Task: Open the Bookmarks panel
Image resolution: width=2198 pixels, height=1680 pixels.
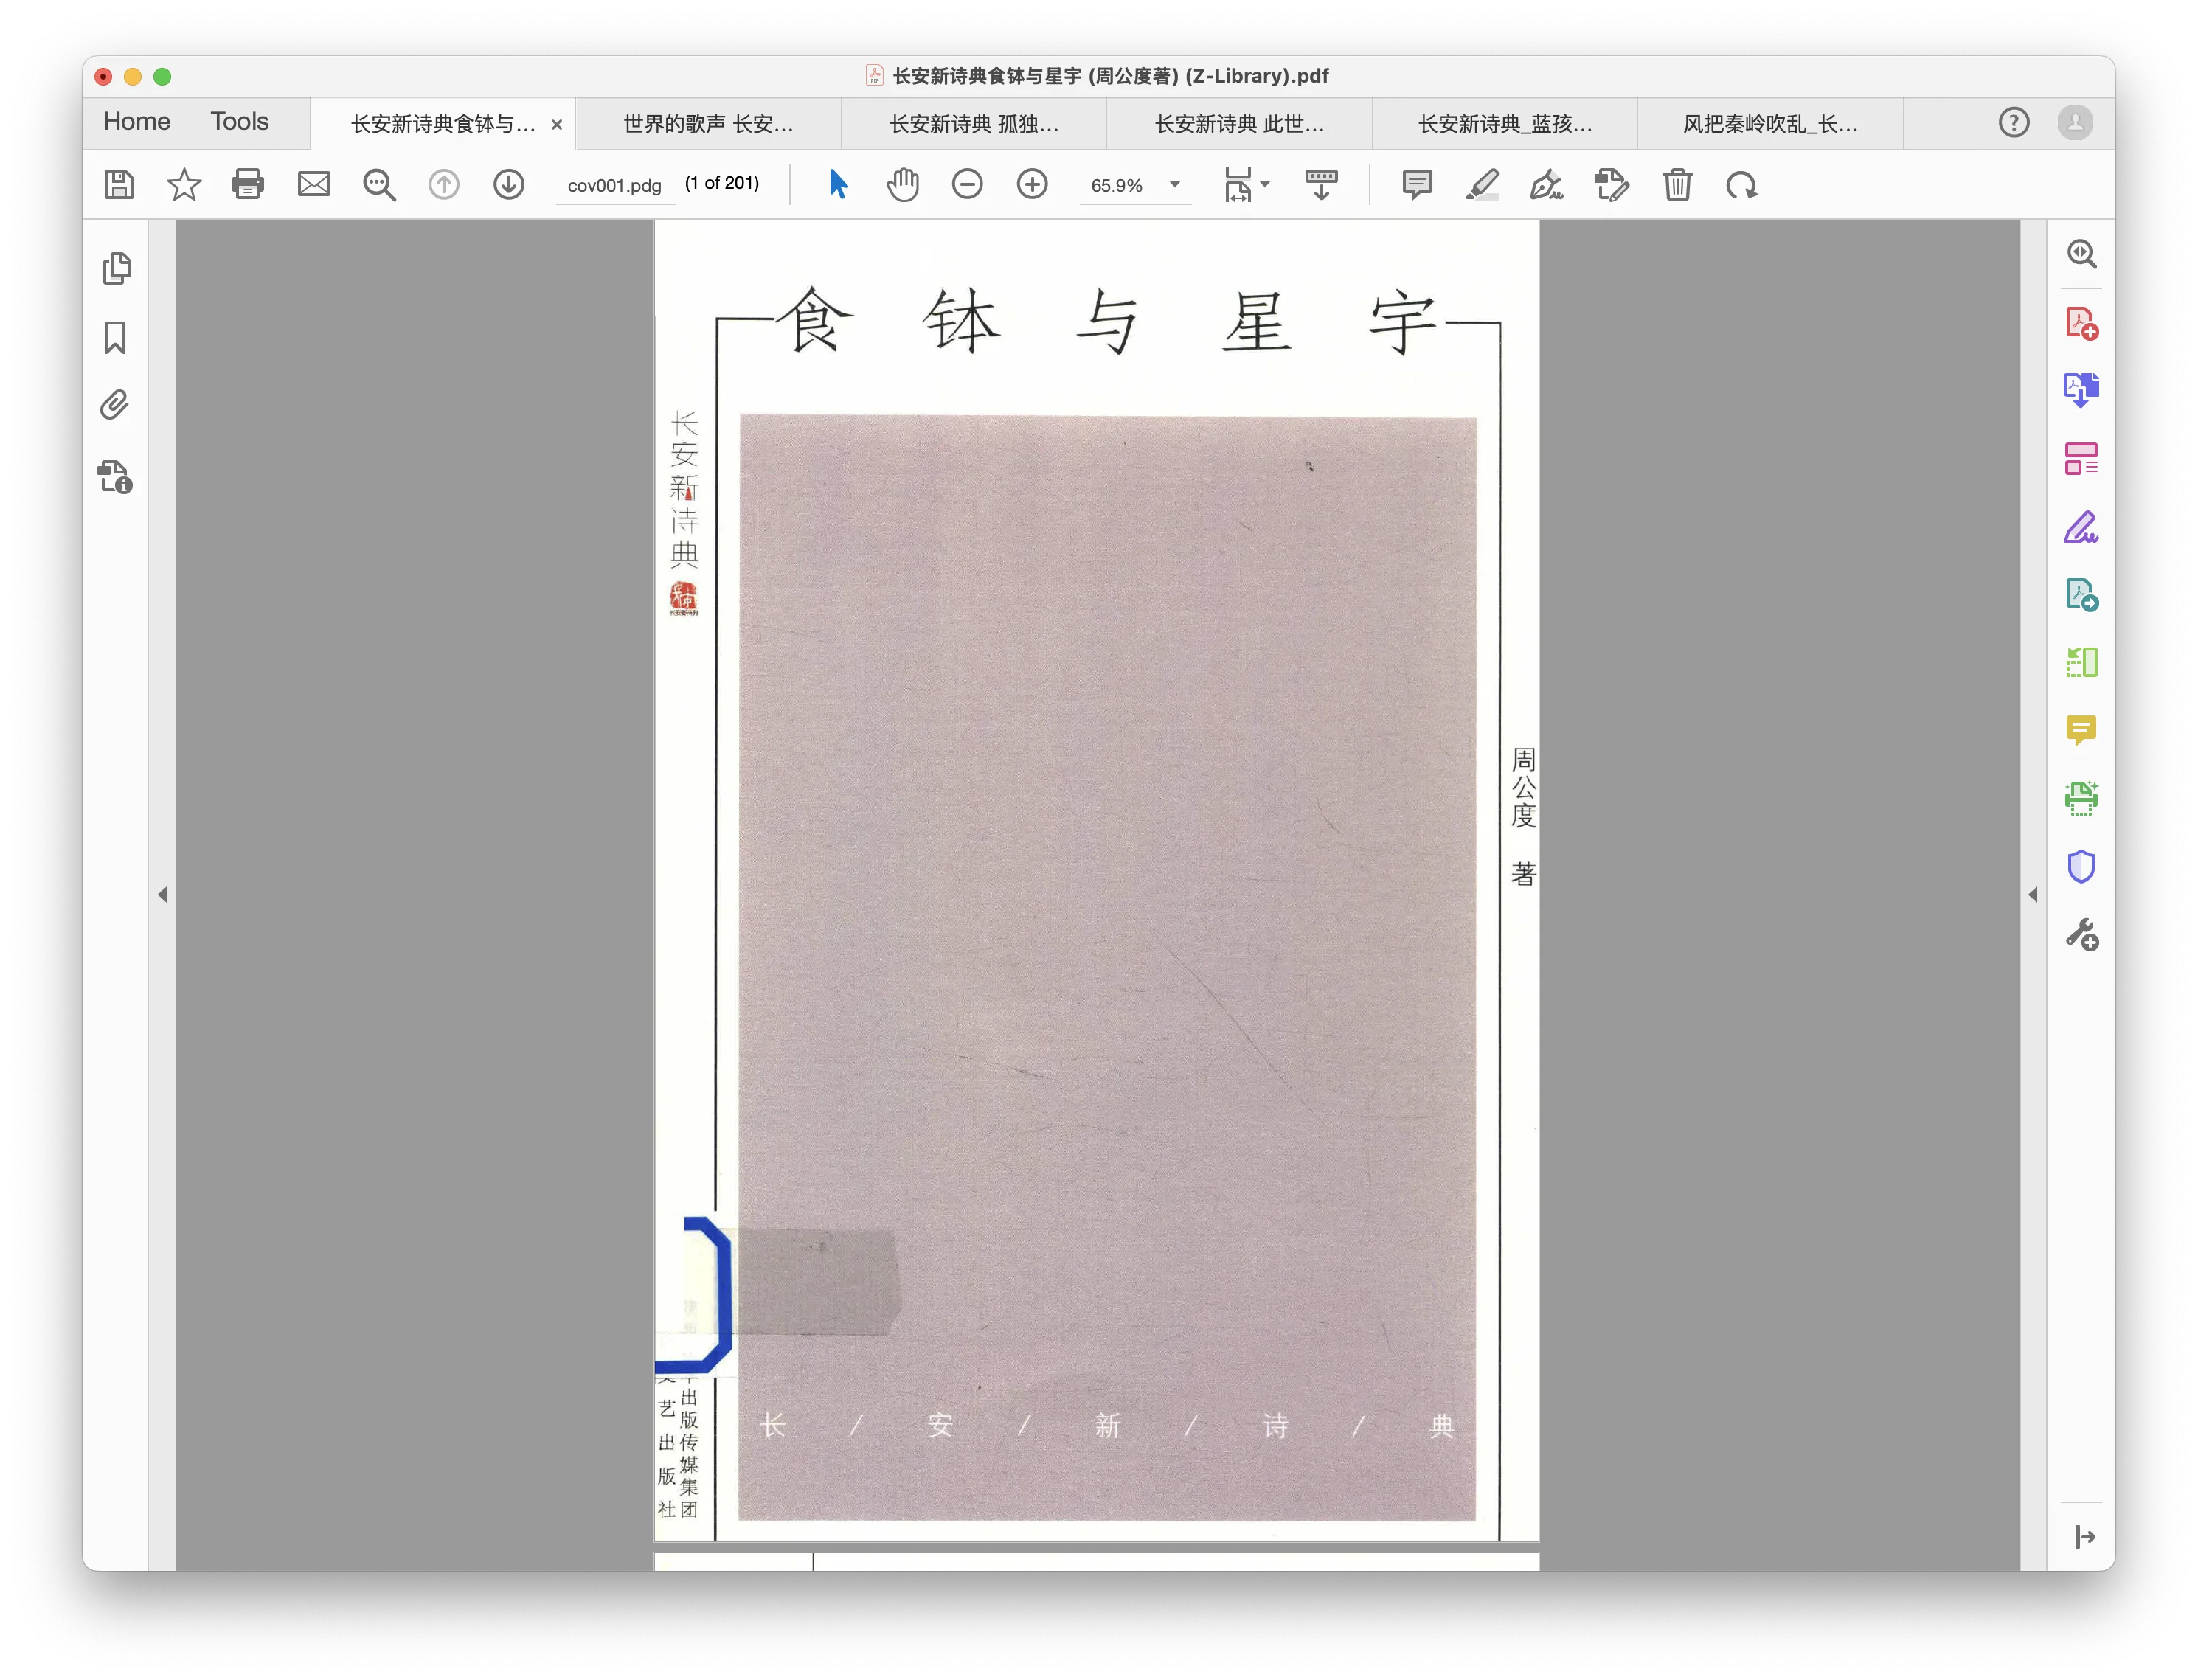Action: tap(114, 339)
